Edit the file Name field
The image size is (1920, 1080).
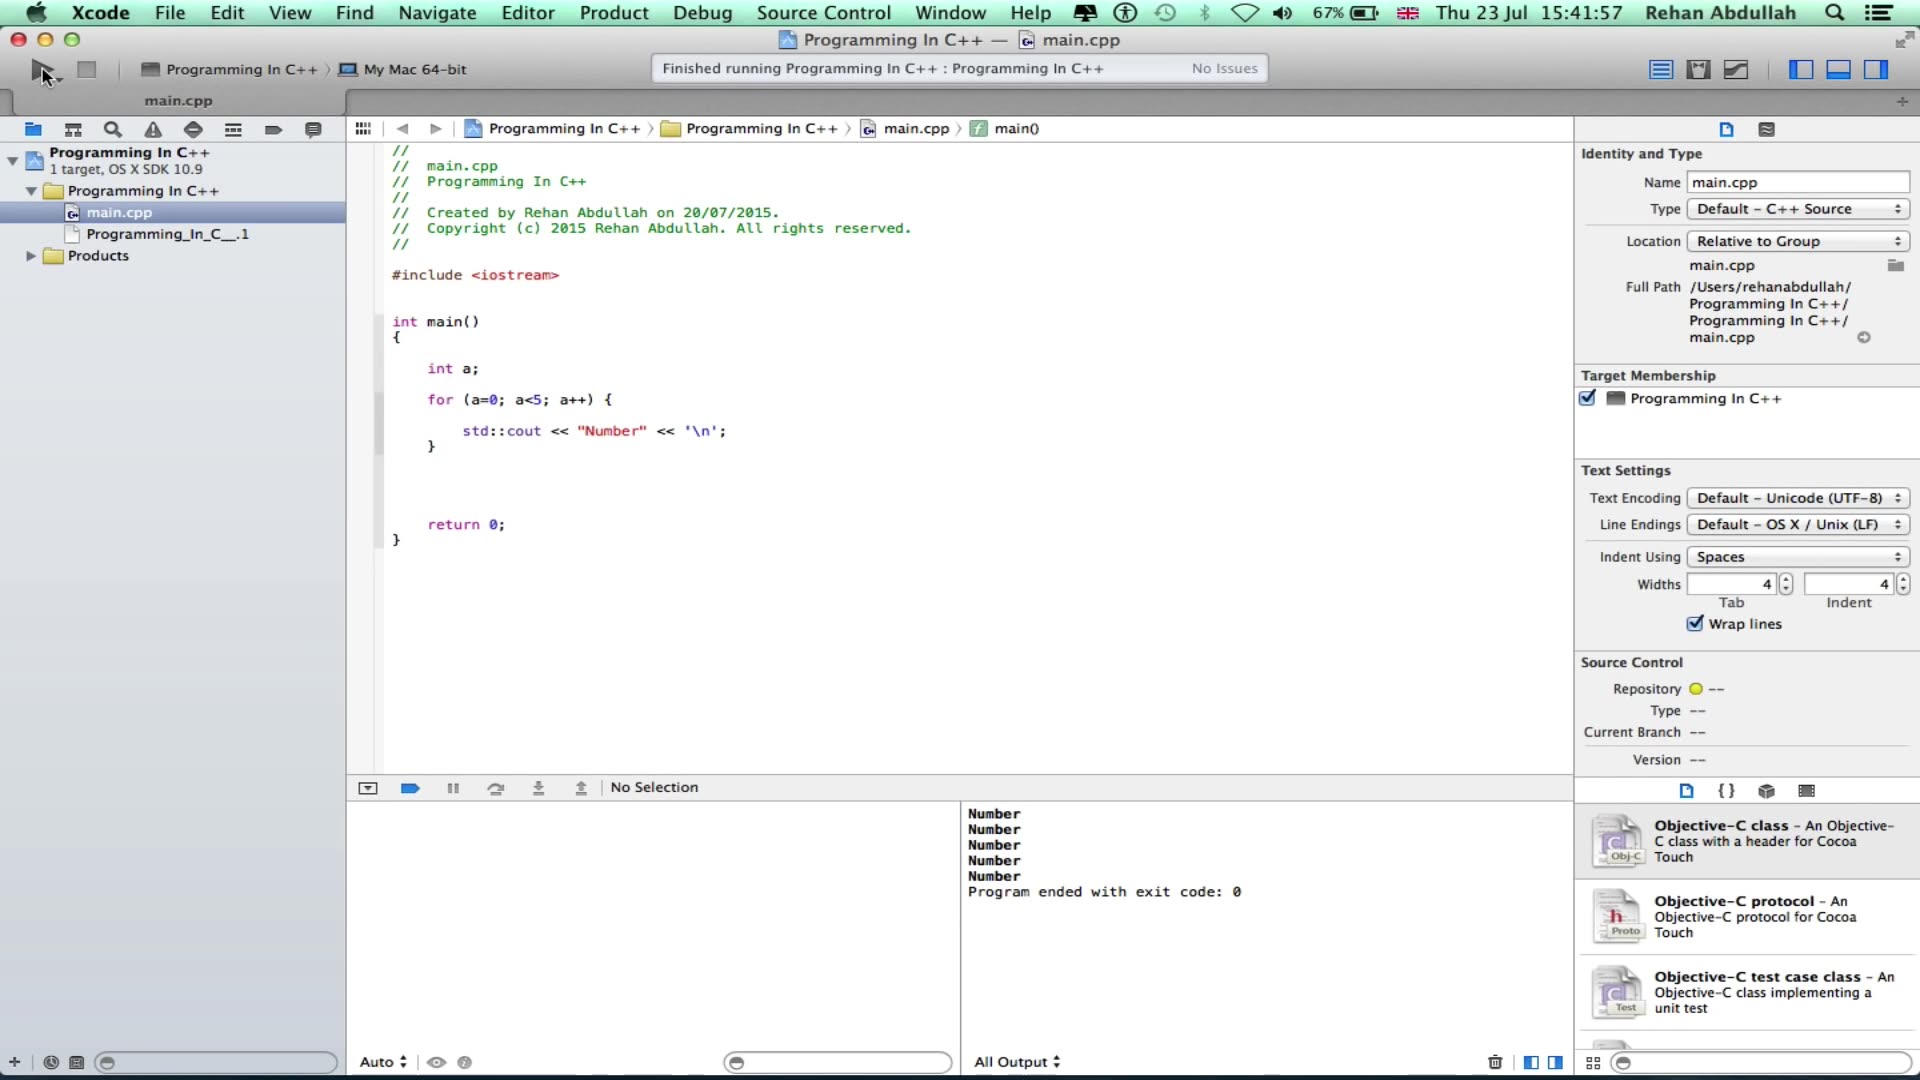pyautogui.click(x=1797, y=182)
